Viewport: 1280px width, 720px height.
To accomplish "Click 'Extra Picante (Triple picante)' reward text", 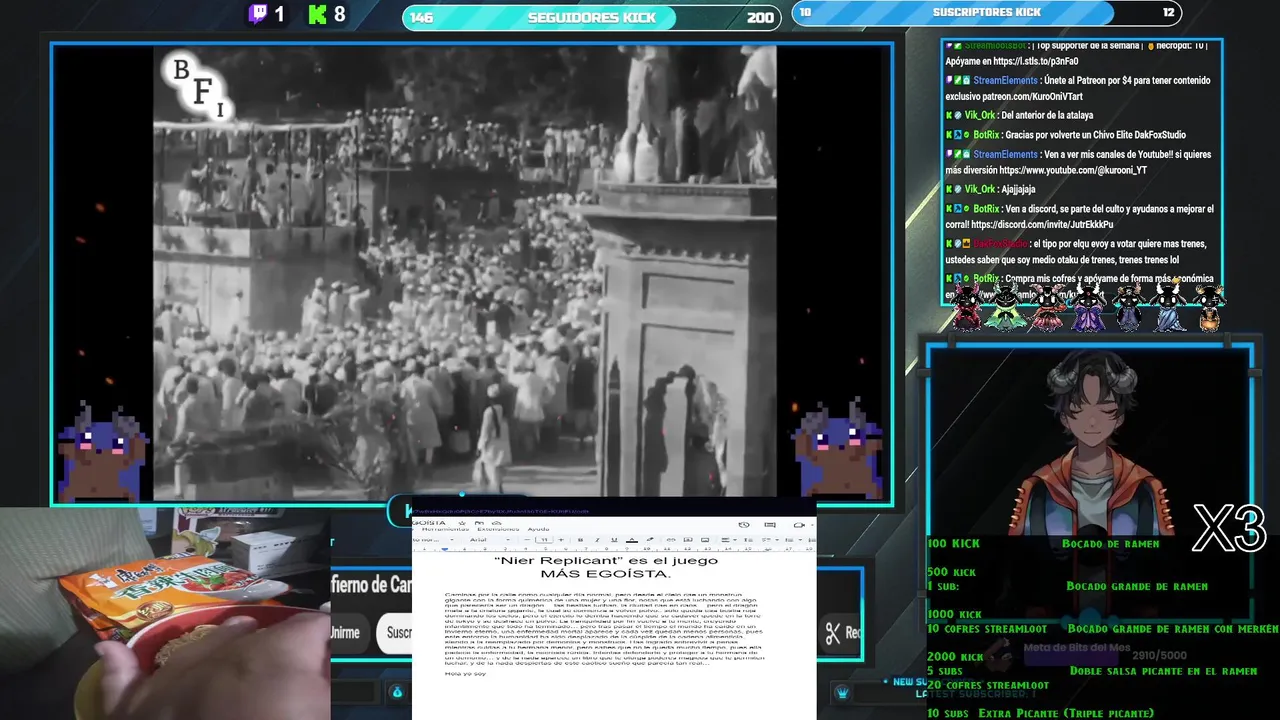I will pos(1065,713).
